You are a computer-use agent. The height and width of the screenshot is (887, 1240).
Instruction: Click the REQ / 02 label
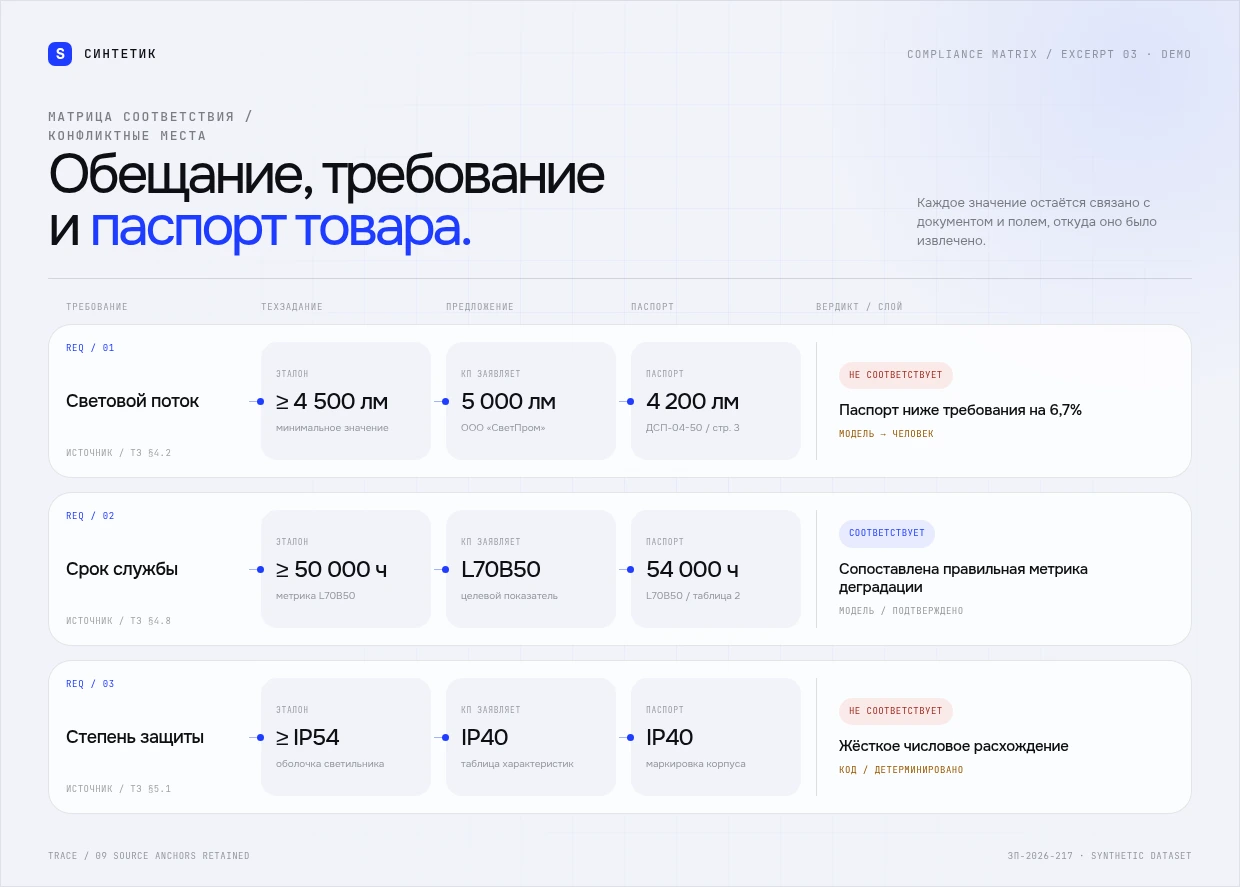coord(90,516)
